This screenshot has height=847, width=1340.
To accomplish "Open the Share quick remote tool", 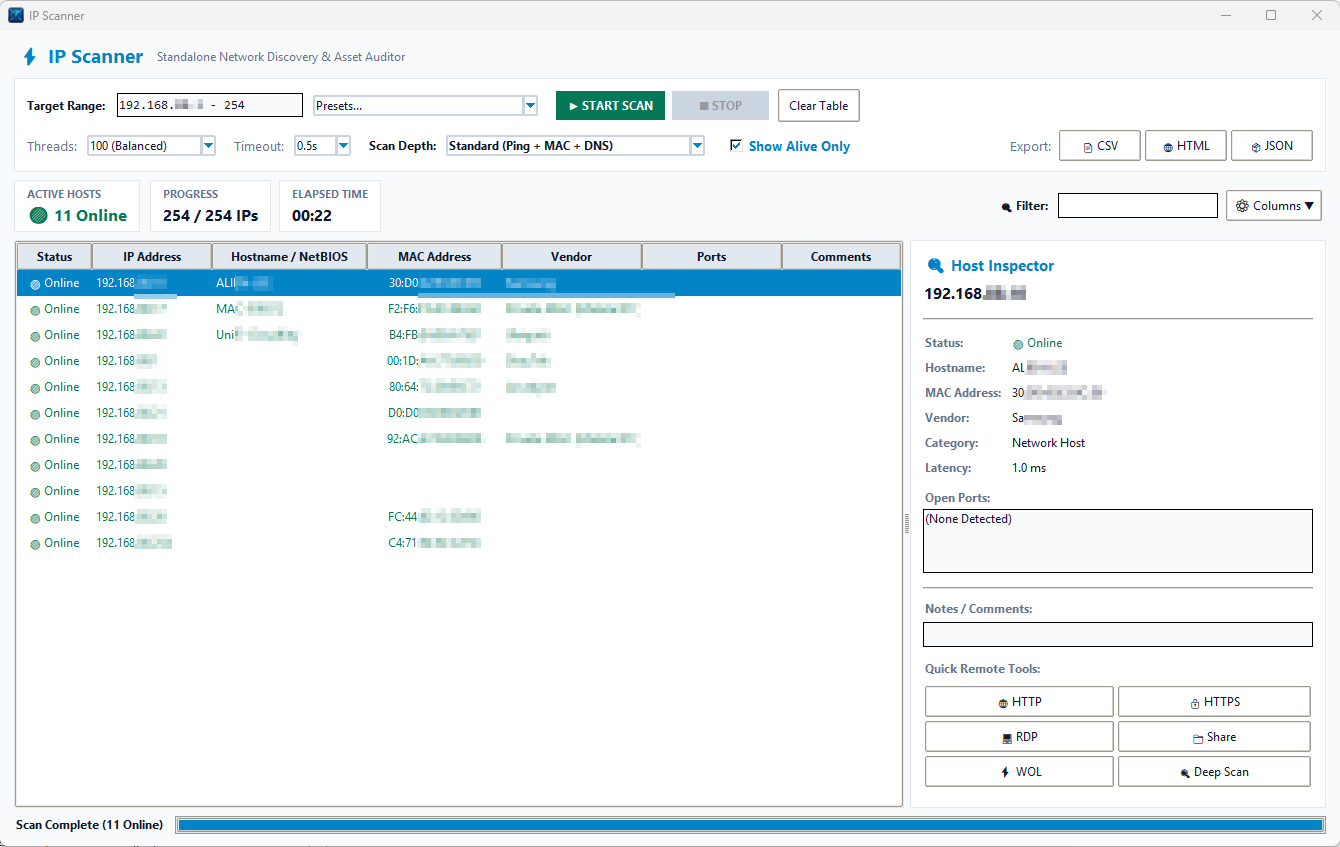I will [1214, 737].
